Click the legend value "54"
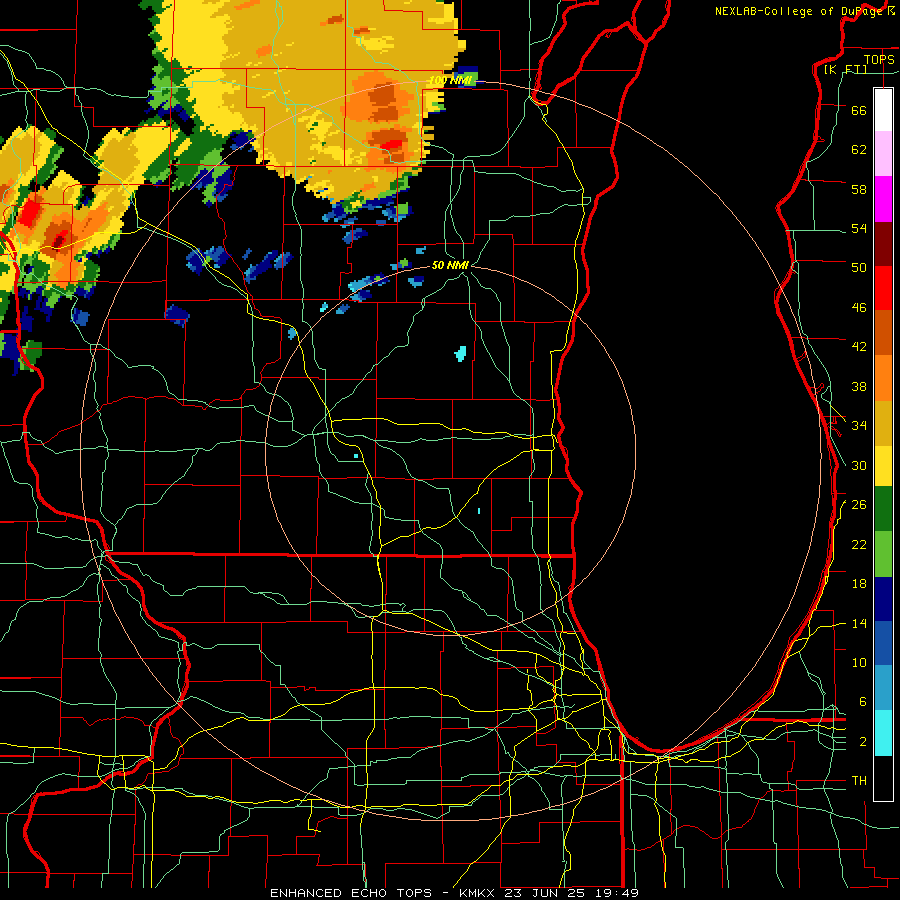Screen dimensions: 900x900 tap(859, 228)
